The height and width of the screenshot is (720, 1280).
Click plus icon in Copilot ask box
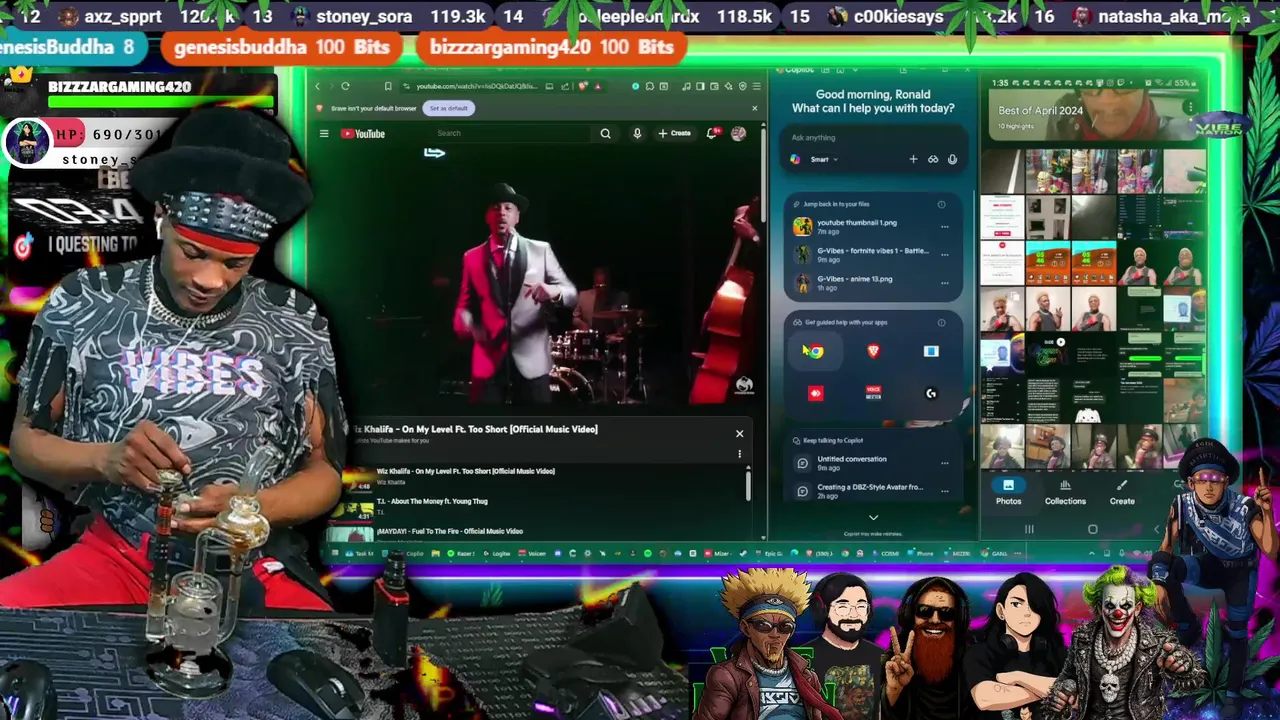[913, 159]
